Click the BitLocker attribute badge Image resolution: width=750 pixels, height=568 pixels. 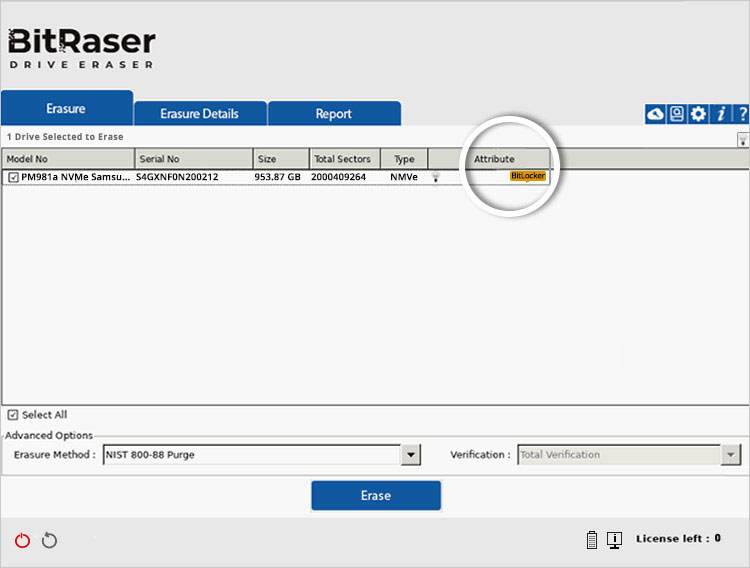coord(528,176)
